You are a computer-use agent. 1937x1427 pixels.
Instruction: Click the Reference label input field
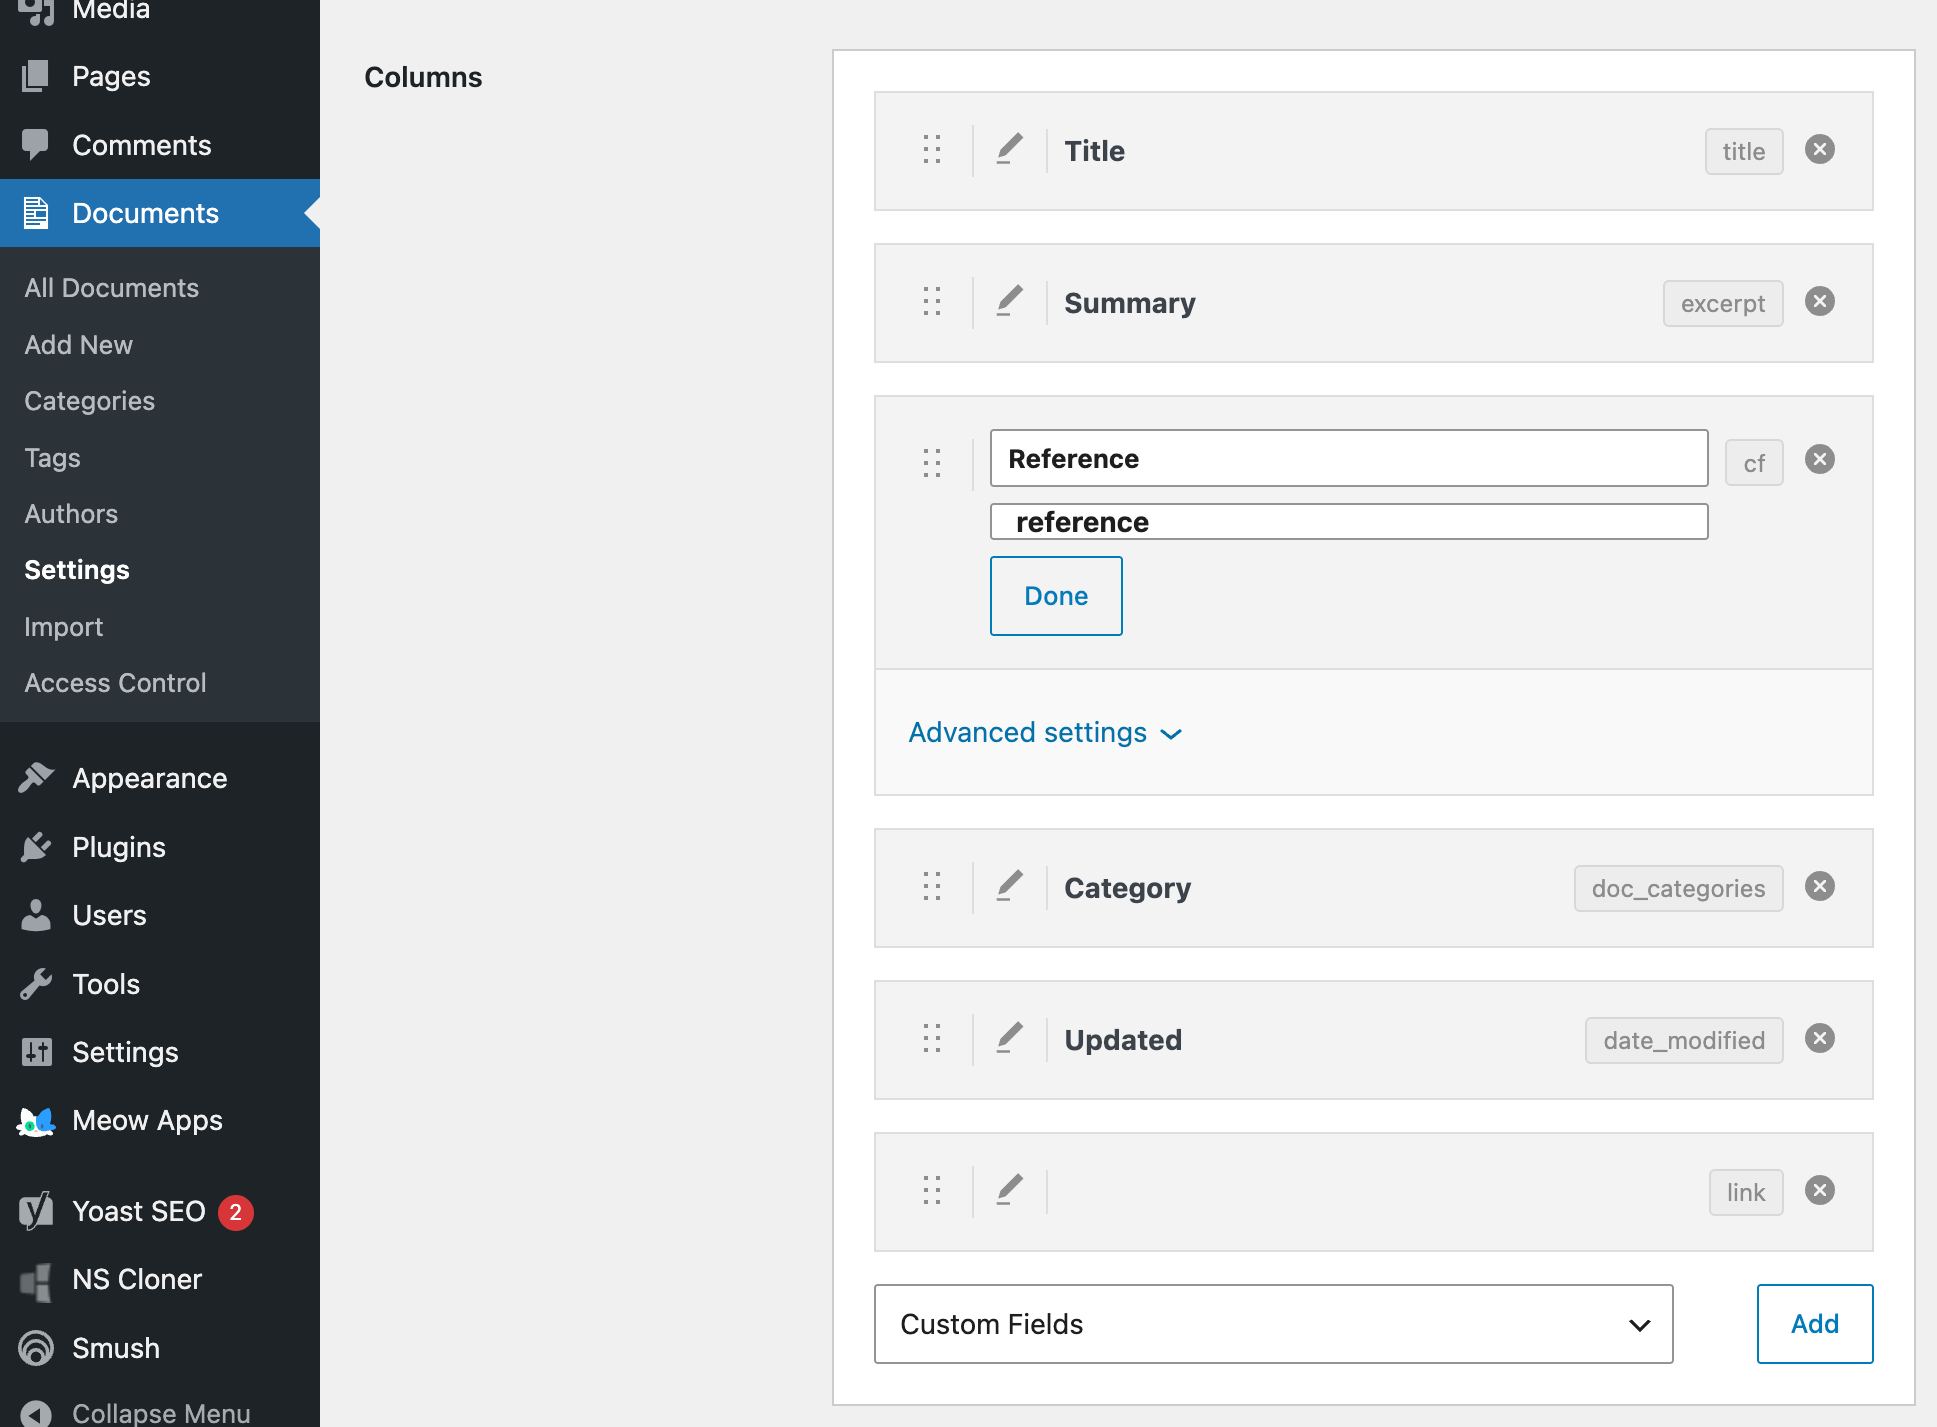click(x=1348, y=458)
